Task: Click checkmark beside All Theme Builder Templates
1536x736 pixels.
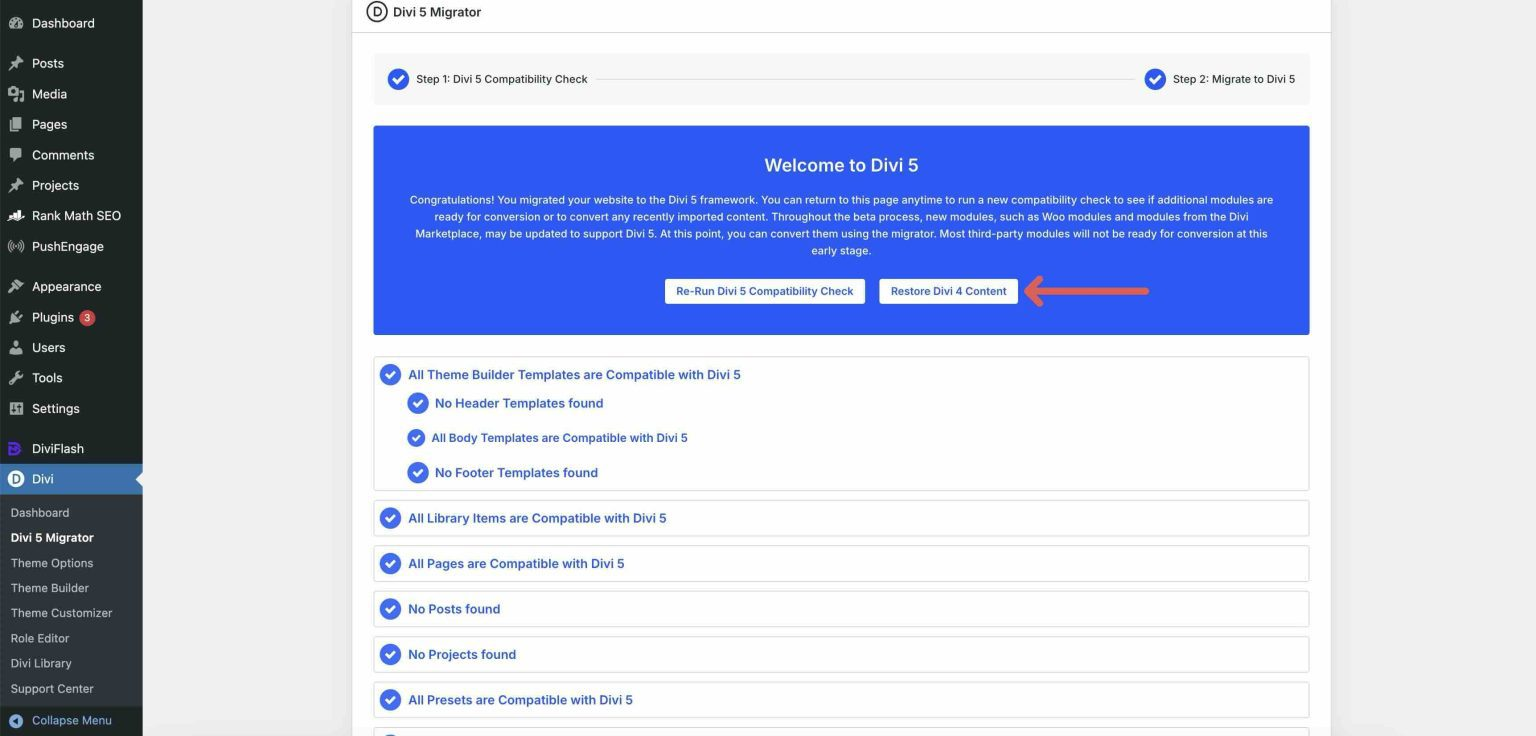Action: [390, 375]
